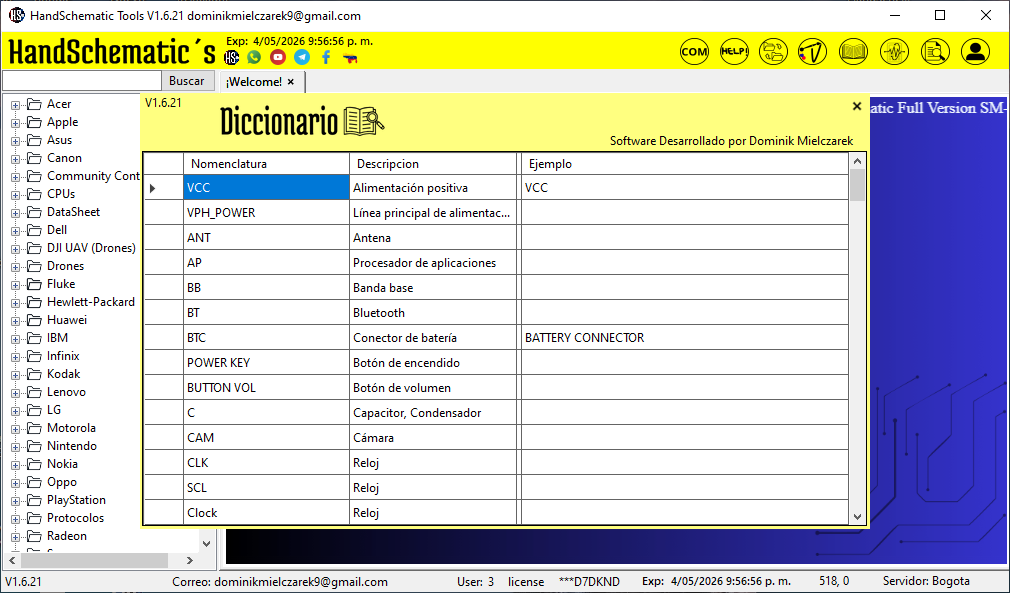Open the HELP! icon in toolbar
The width and height of the screenshot is (1010, 593).
click(x=734, y=52)
